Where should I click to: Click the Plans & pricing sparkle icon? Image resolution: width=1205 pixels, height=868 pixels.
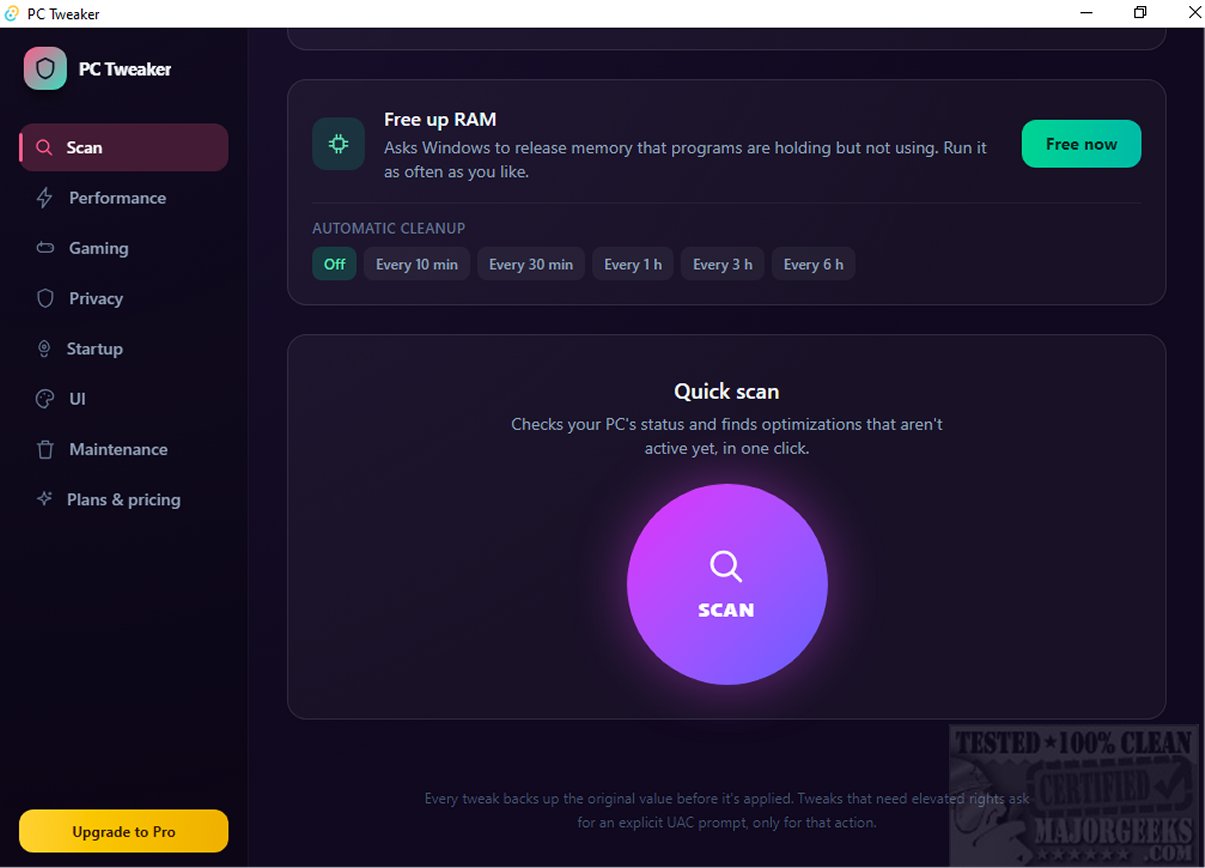(x=44, y=499)
